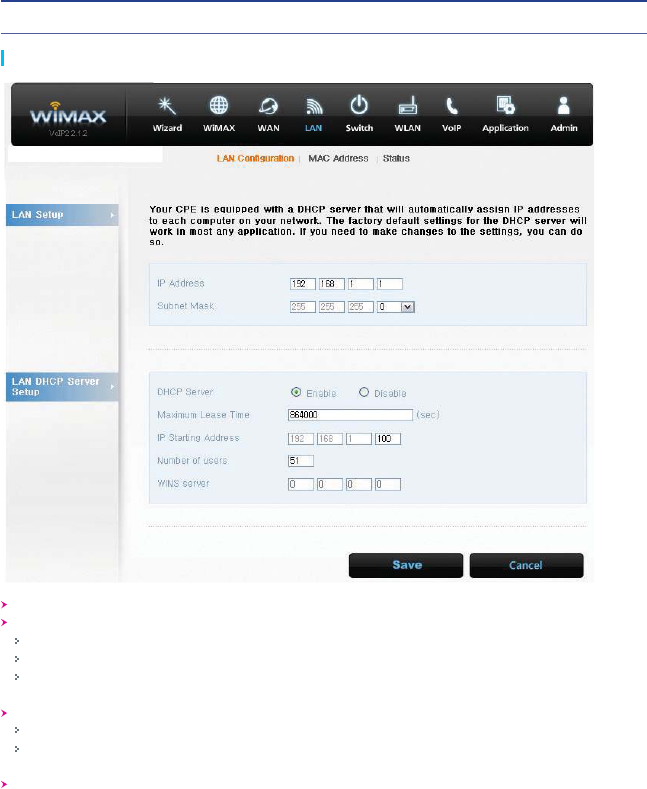The width and height of the screenshot is (647, 789).
Task: Open the WLAN router icon
Action: coord(408,106)
